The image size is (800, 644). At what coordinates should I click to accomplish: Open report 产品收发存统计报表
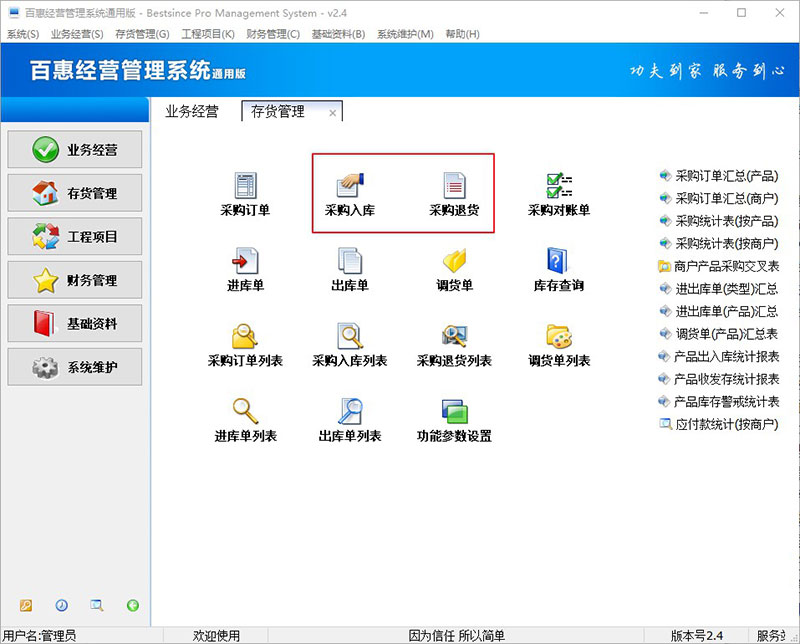(719, 379)
